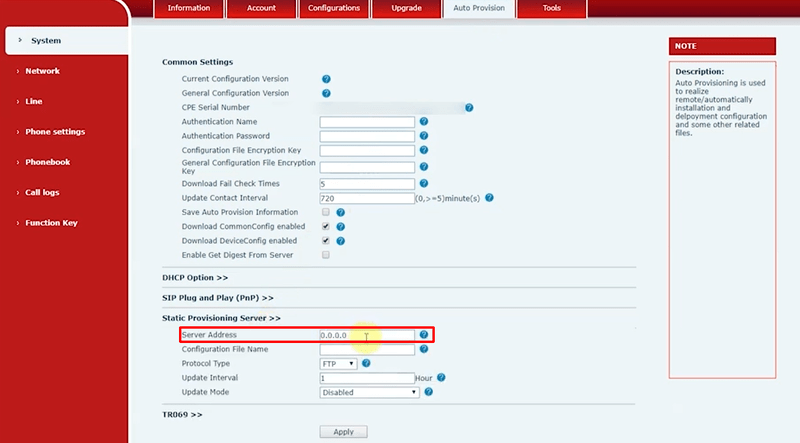Viewport: 800px width, 443px height.
Task: Uncheck Download CommonConfig enabled
Action: (326, 227)
